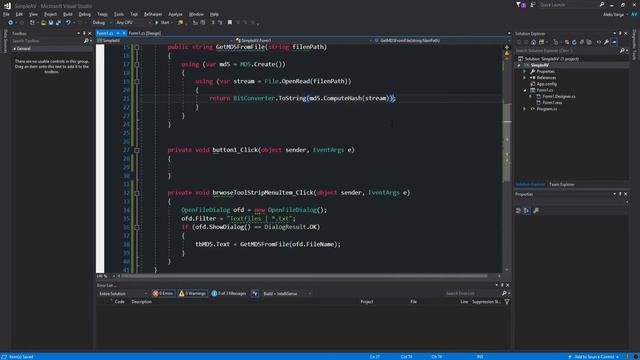
Task: Collapse the using md5 block outline
Action: tap(137, 64)
